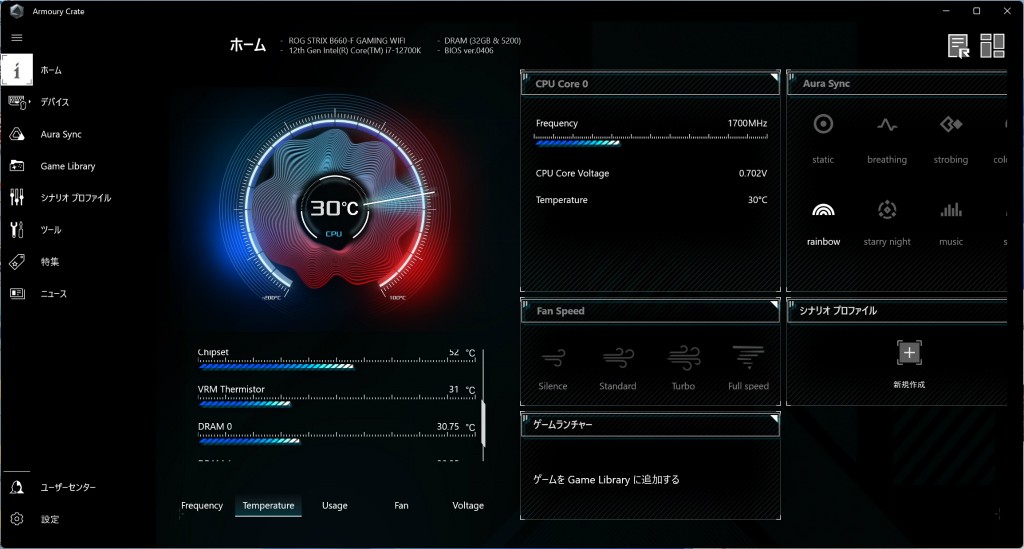The image size is (1024, 549).
Task: Open the dashboard layout icon top right
Action: (992, 46)
